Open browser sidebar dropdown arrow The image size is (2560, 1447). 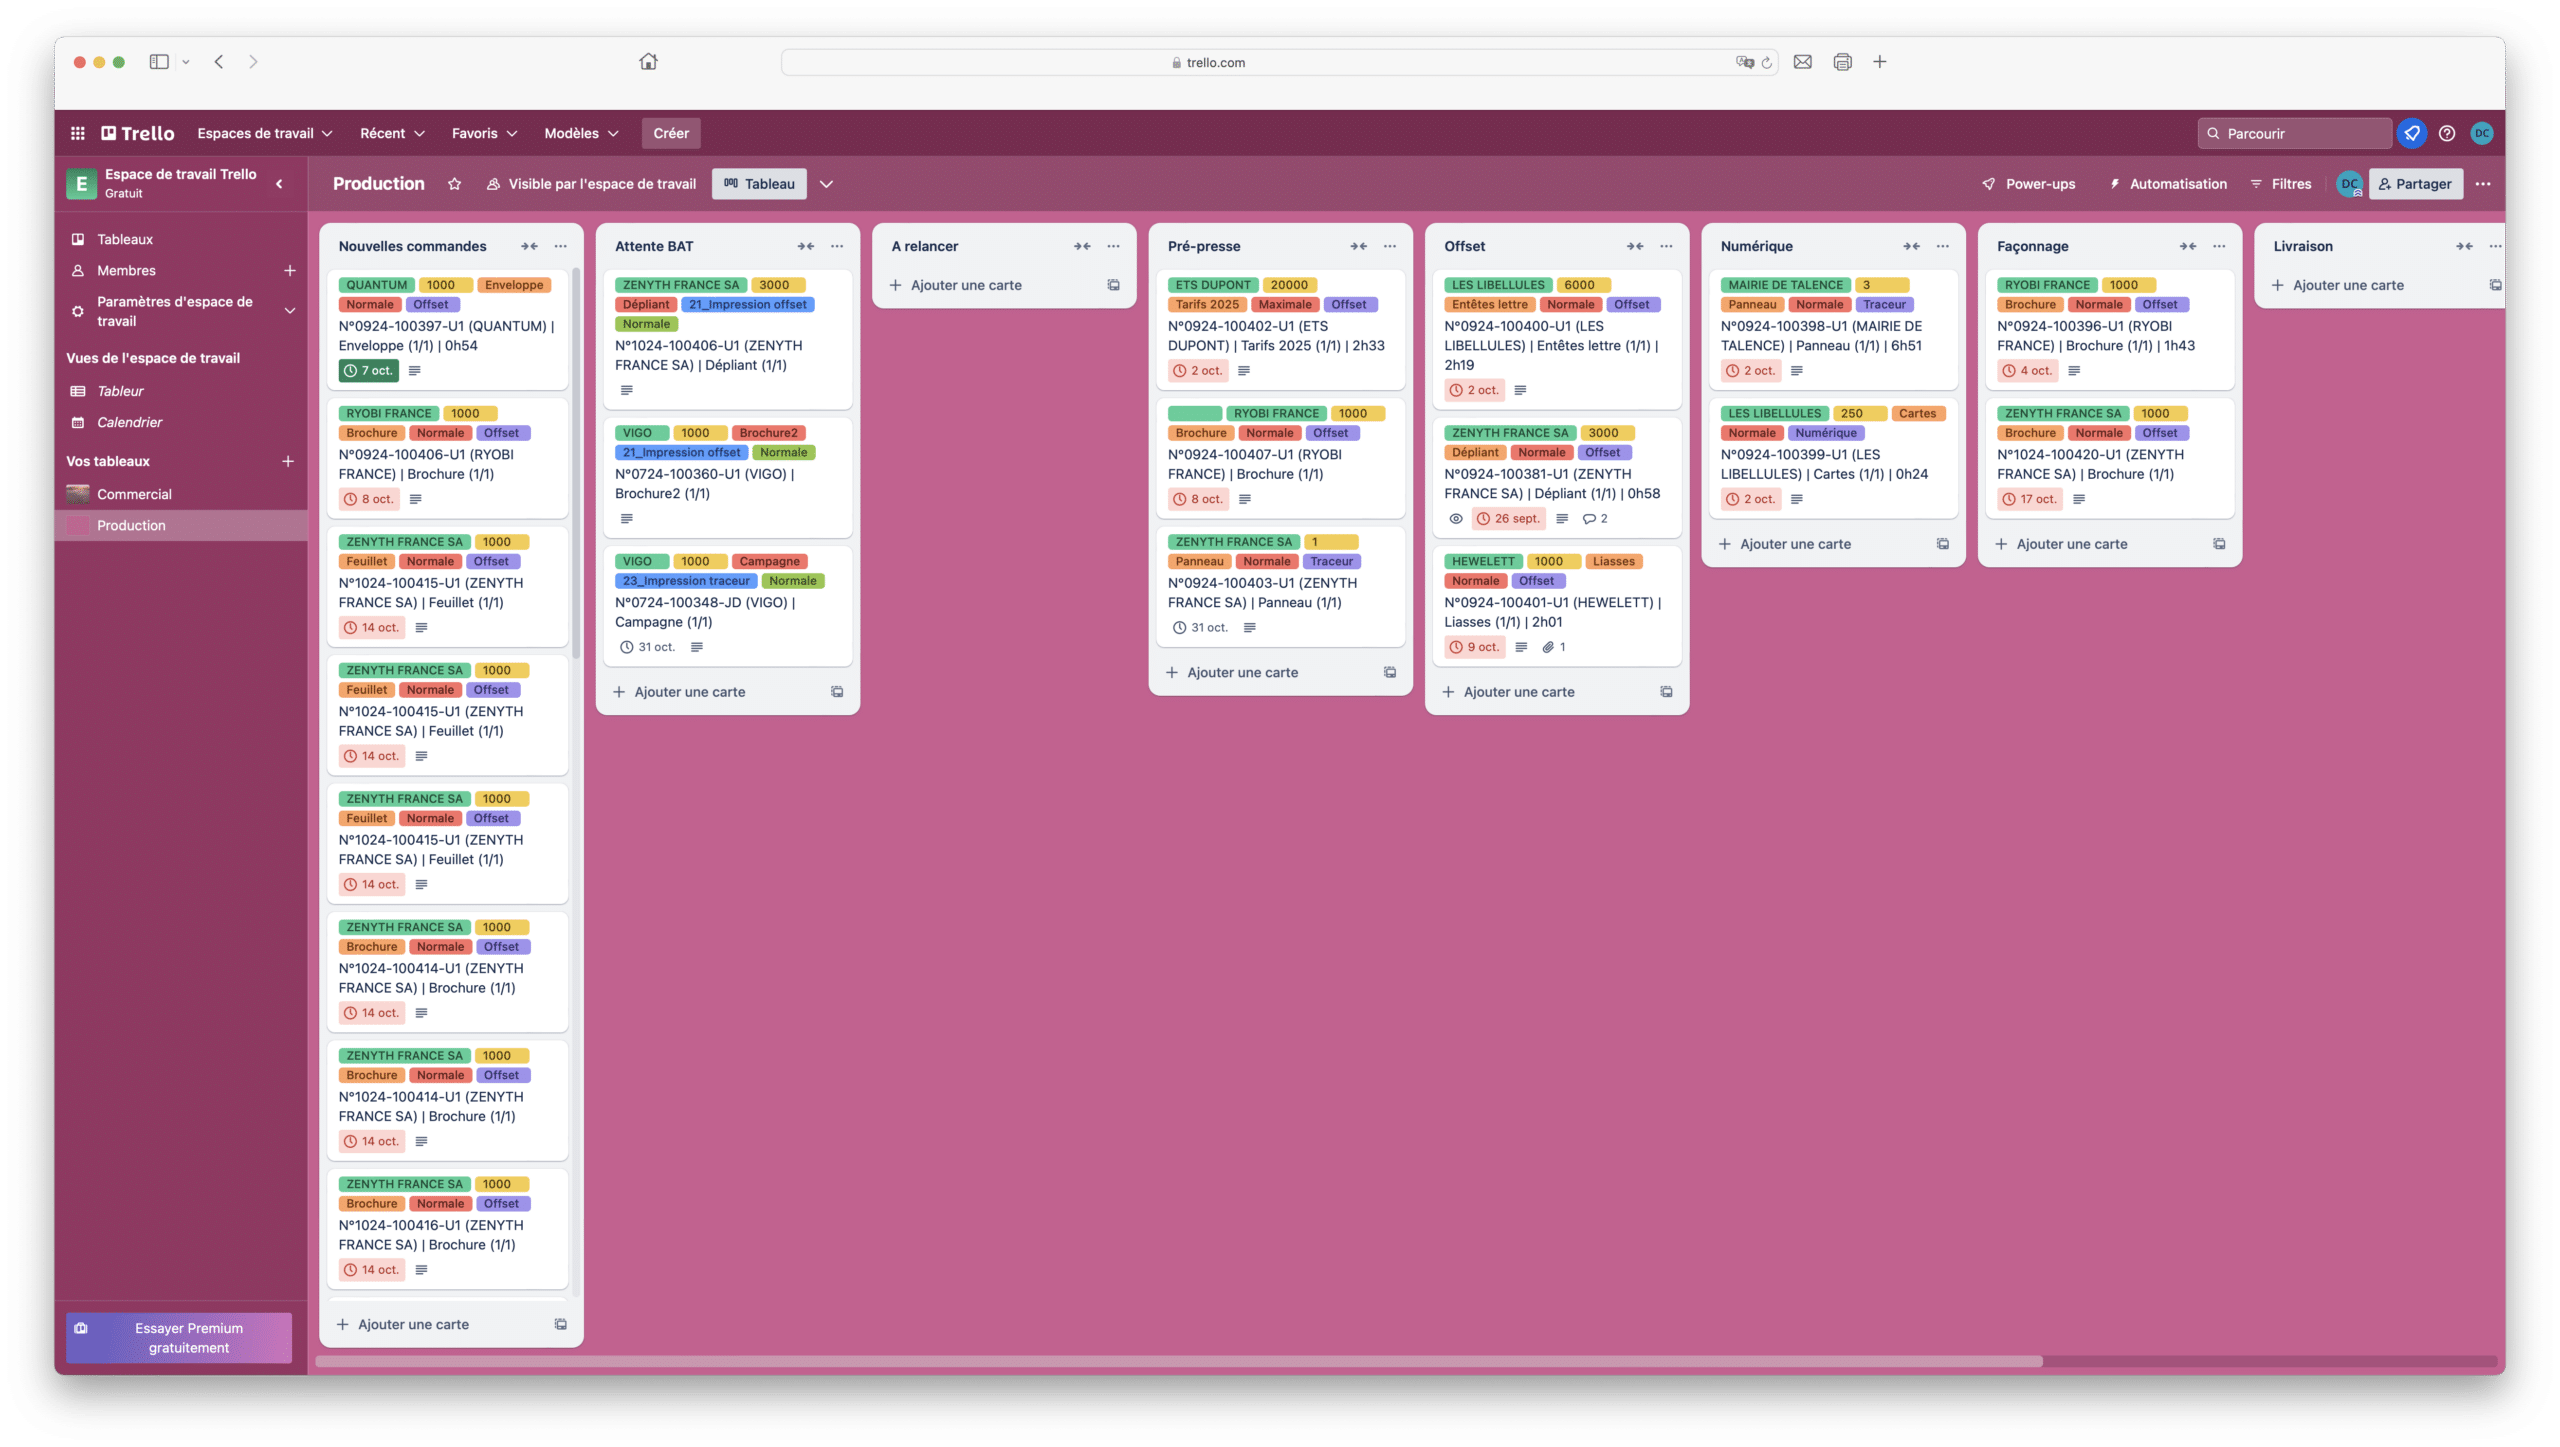(186, 62)
